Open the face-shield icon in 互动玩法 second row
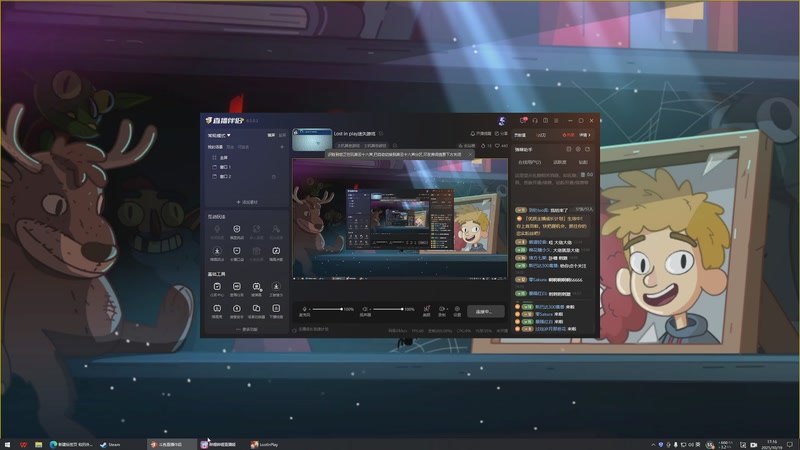Viewport: 800px width, 450px height. click(x=237, y=253)
